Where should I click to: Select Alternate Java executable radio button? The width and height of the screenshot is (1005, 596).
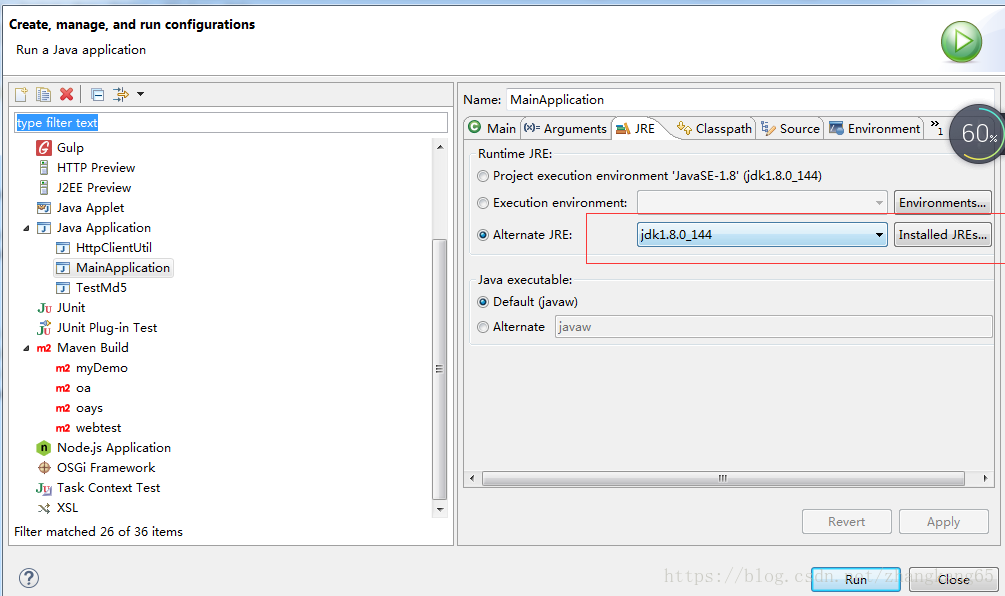tap(483, 327)
